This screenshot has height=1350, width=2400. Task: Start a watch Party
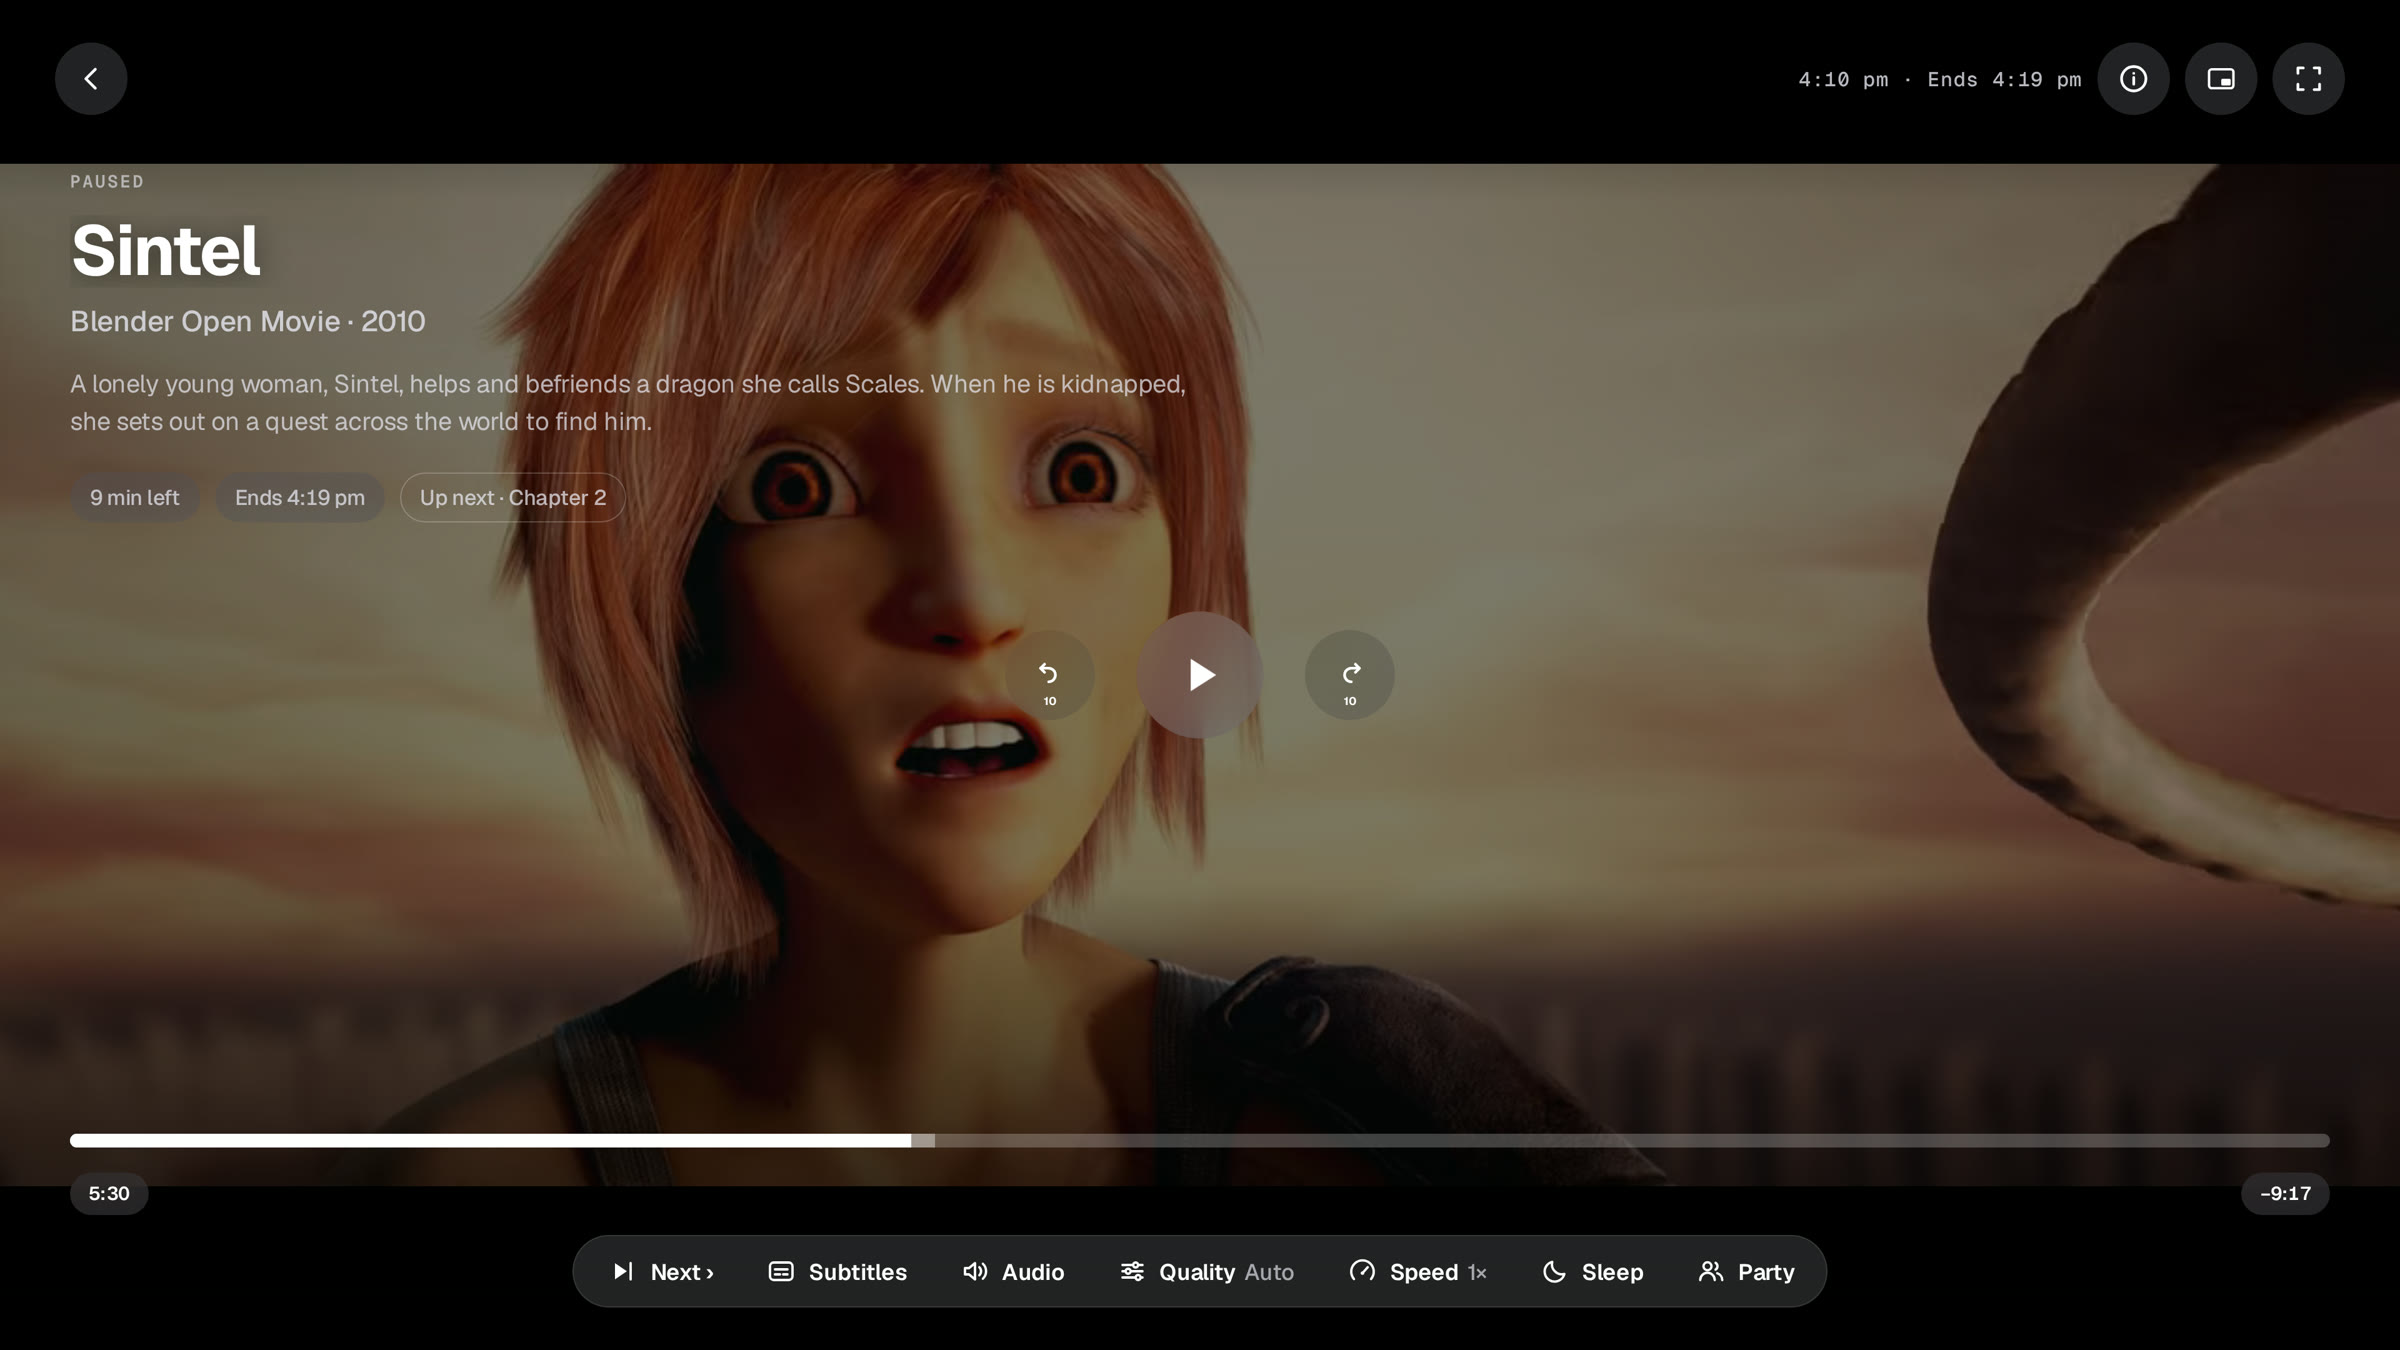(x=1747, y=1272)
